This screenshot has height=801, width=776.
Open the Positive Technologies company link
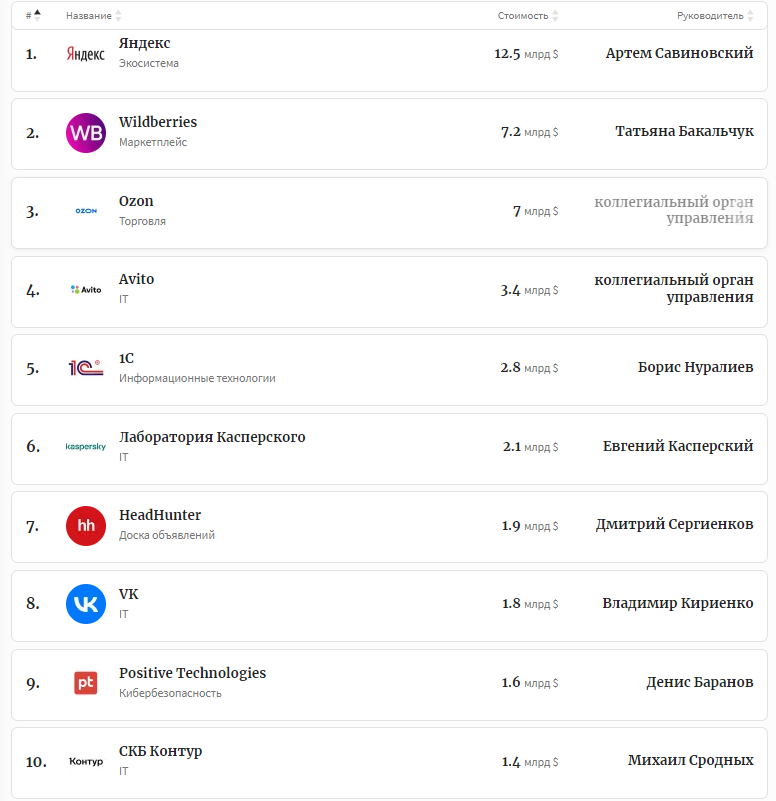(x=192, y=673)
